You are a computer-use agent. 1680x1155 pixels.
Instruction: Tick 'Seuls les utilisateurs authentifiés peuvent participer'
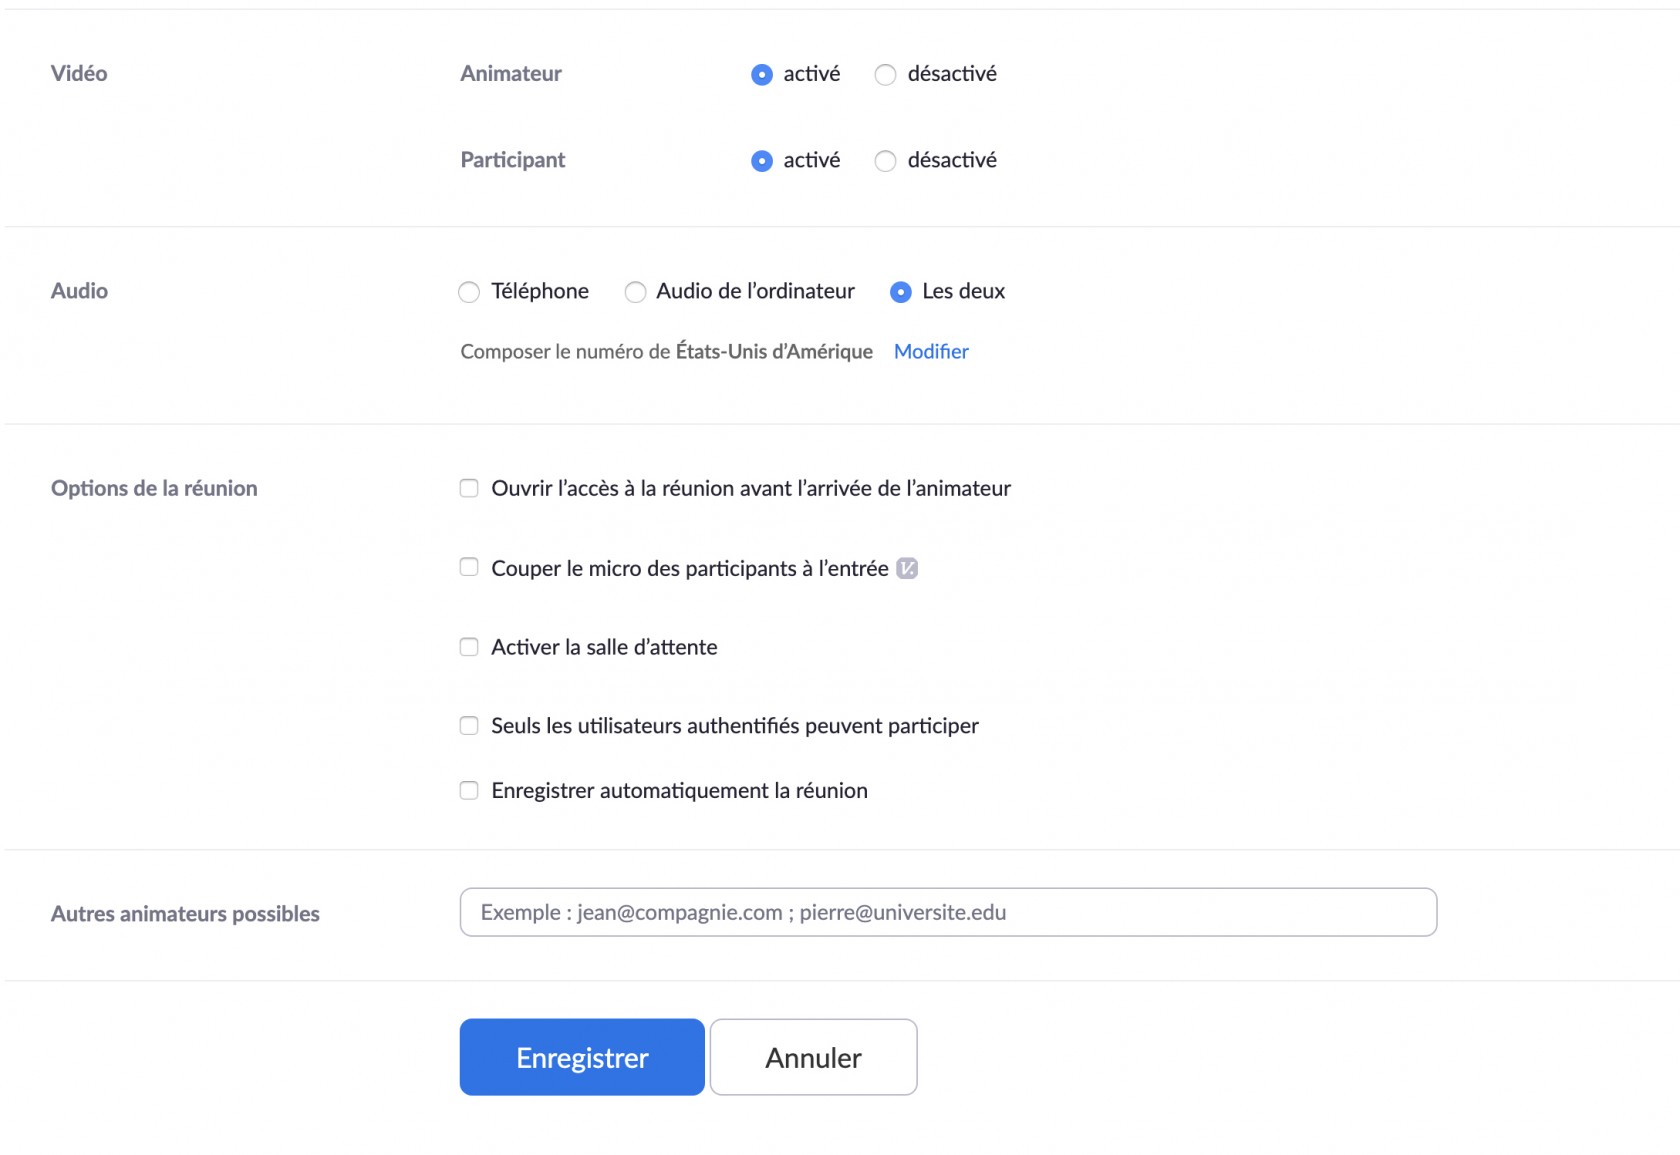coord(469,726)
